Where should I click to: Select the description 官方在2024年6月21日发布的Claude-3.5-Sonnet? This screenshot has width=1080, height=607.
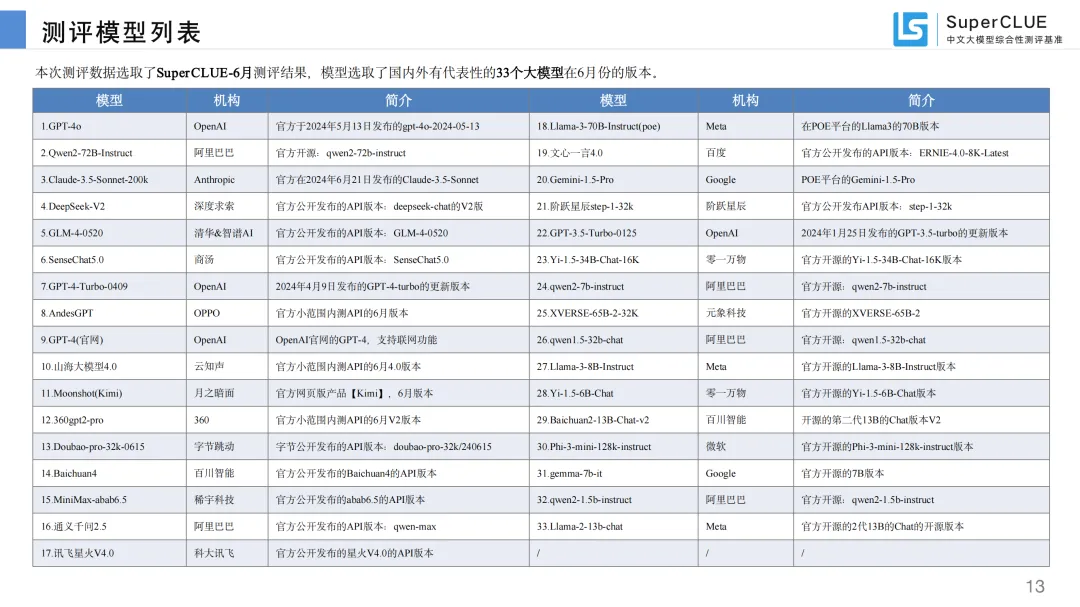(399, 180)
